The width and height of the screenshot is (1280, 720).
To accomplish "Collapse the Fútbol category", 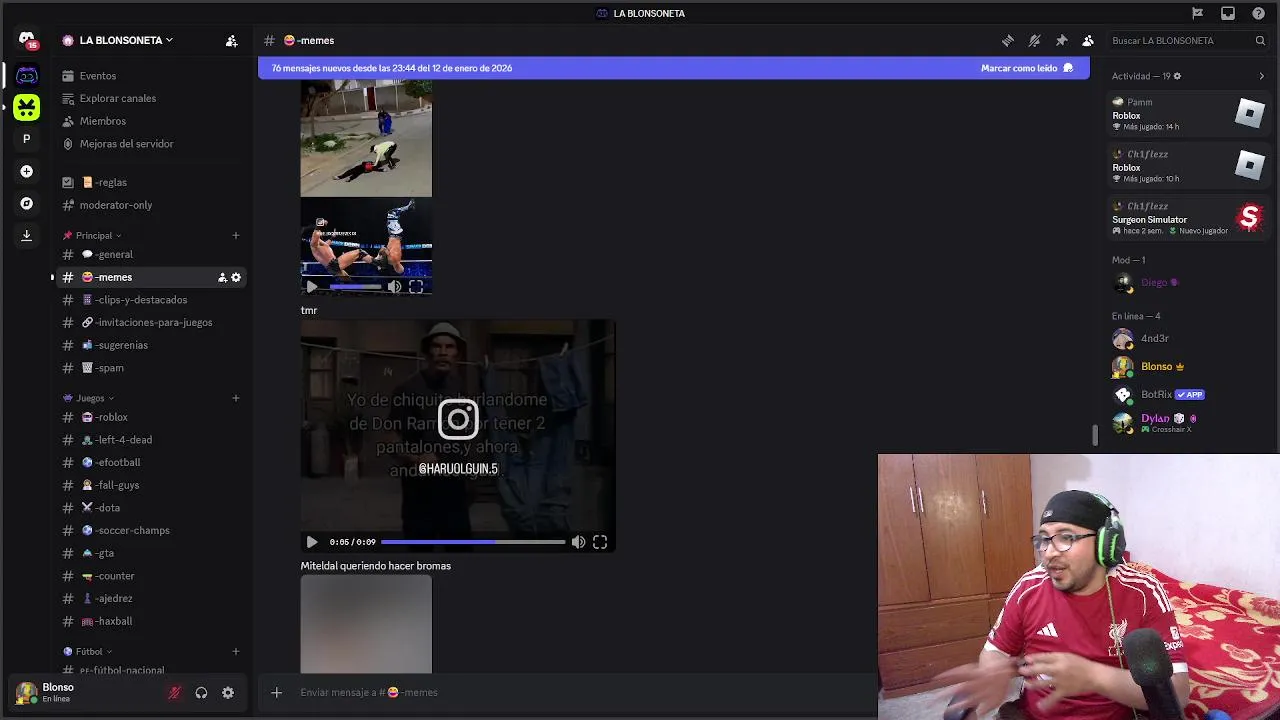I will pos(89,651).
